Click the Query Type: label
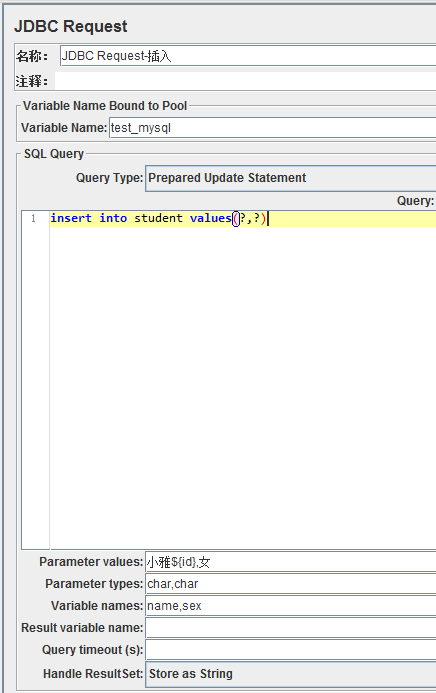The image size is (436, 693). coord(110,178)
